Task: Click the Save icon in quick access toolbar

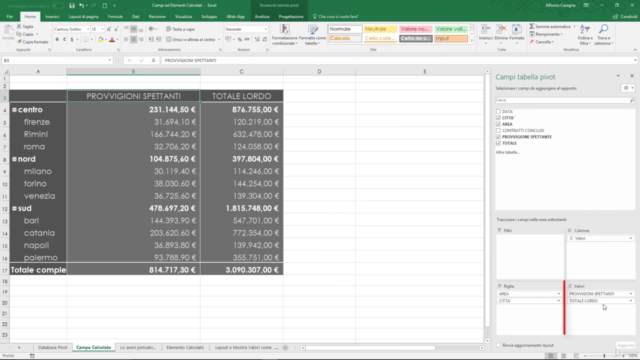Action: [72, 6]
